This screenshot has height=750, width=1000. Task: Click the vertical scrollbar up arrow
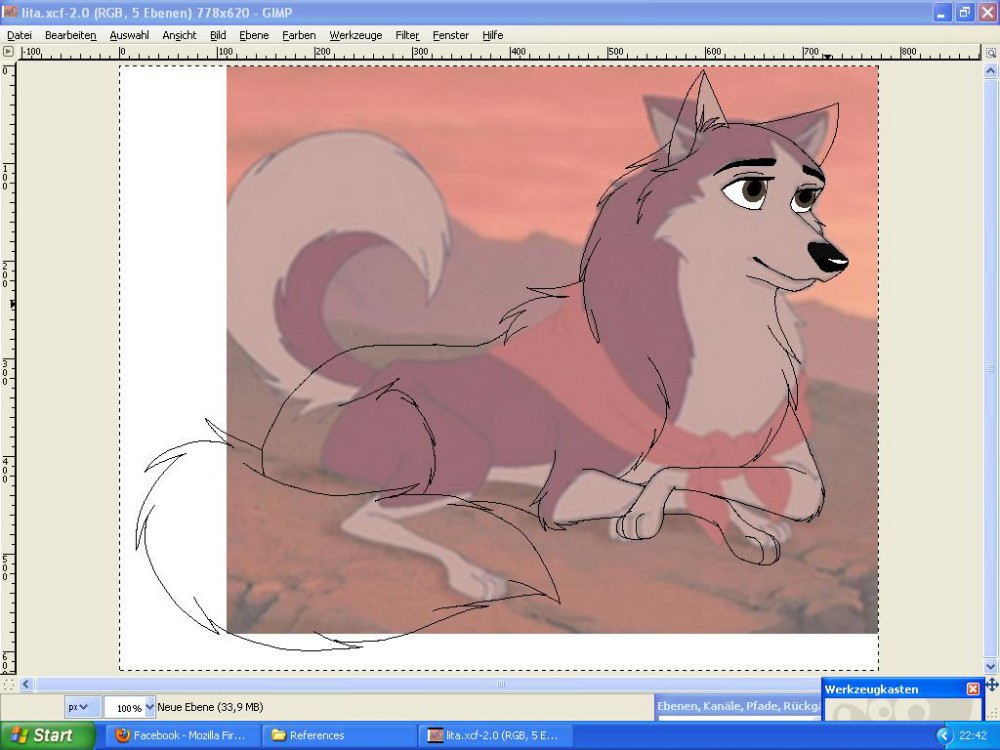991,70
